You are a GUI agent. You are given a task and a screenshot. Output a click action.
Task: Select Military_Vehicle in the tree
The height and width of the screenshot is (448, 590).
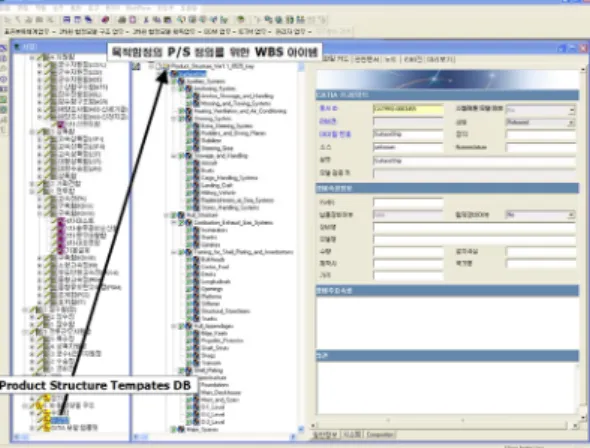[218, 193]
